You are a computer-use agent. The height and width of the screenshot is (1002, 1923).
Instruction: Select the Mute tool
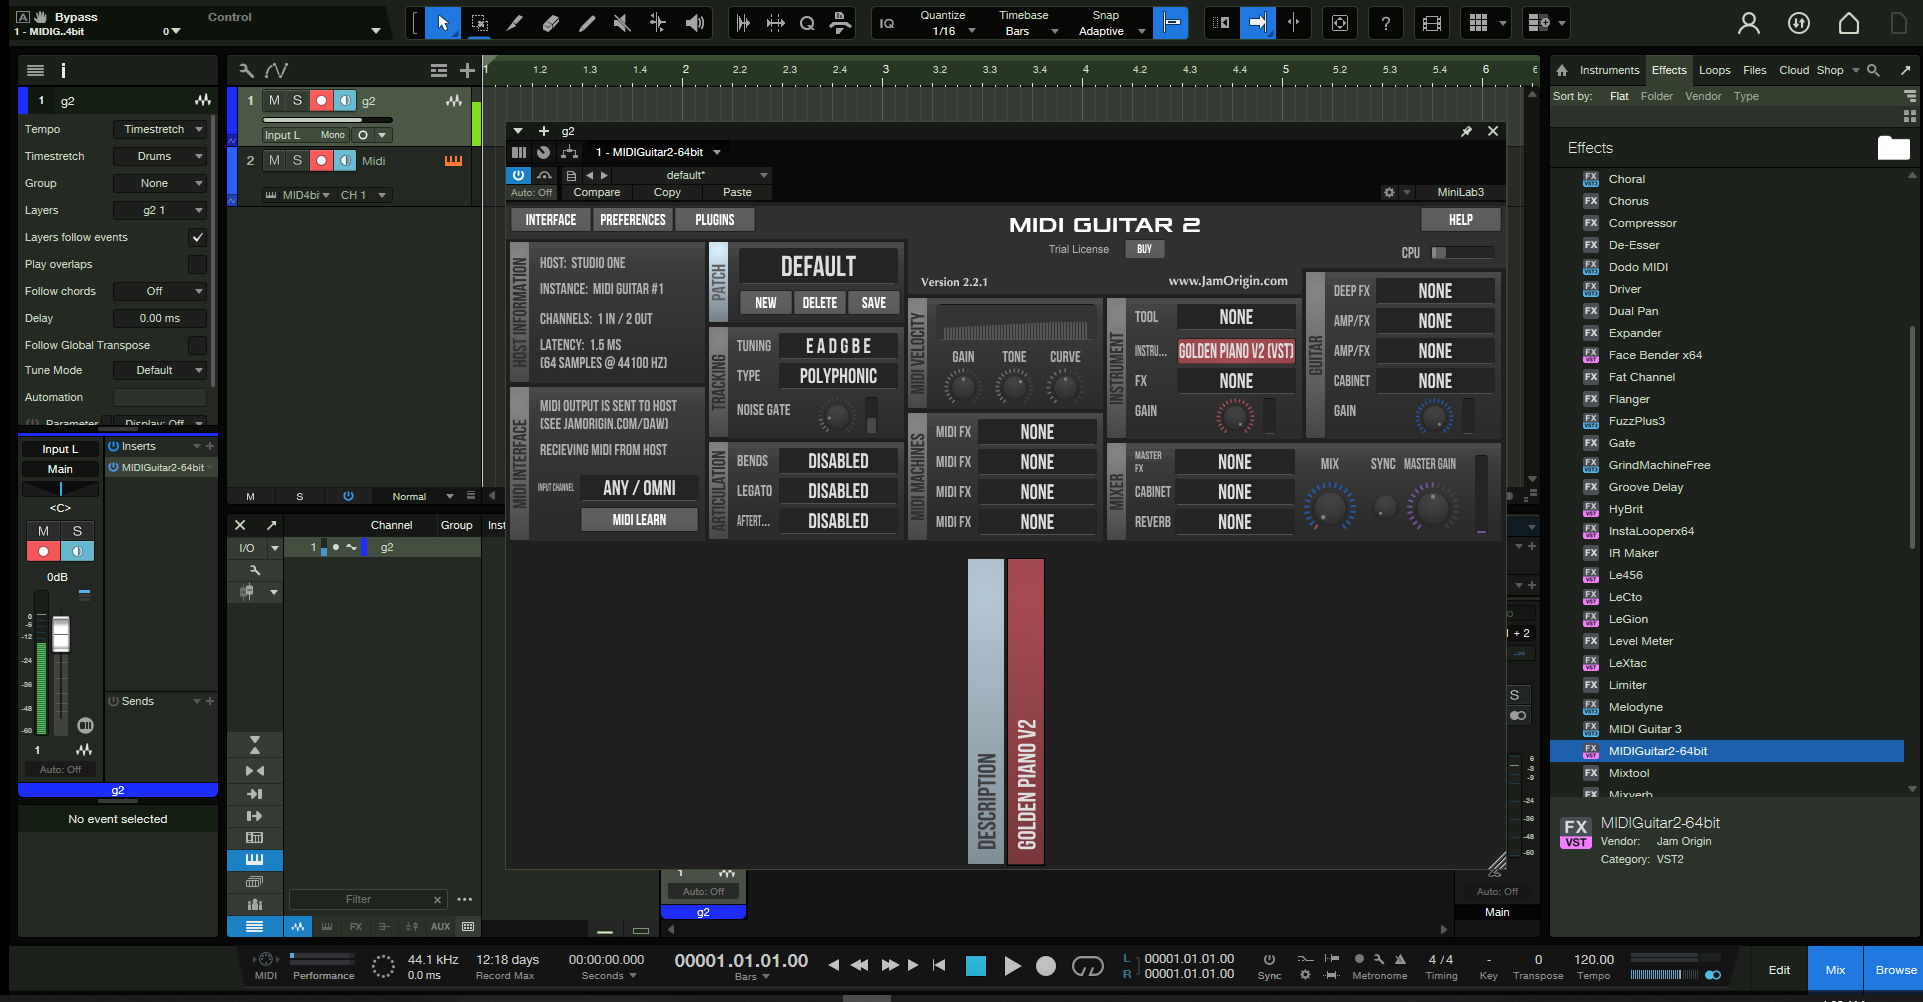[622, 23]
